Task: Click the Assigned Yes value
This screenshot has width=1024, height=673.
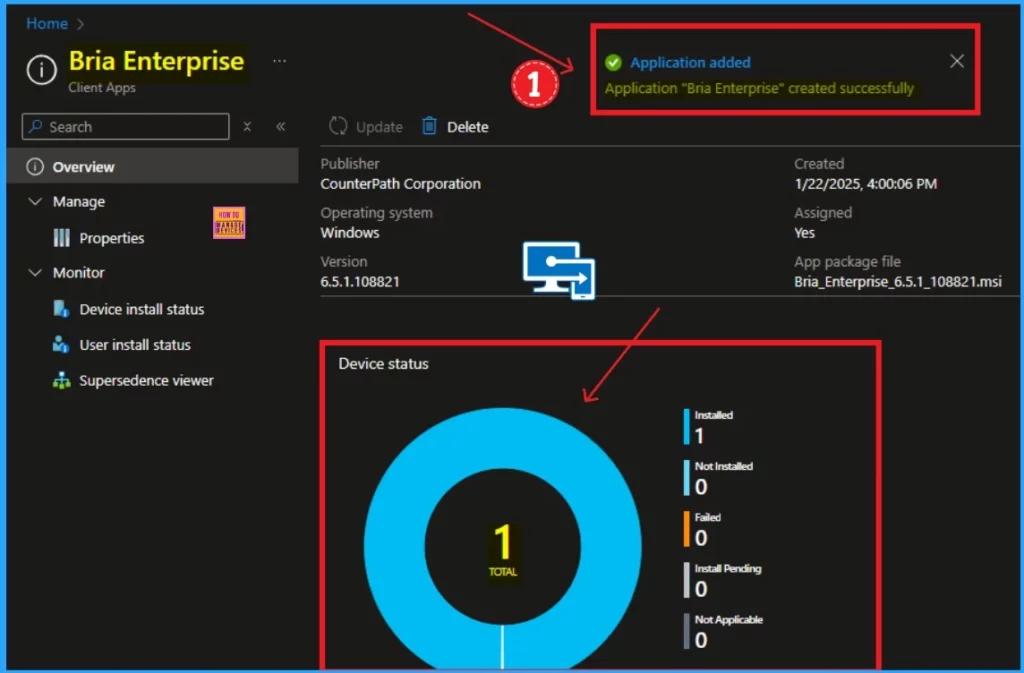Action: click(x=805, y=233)
